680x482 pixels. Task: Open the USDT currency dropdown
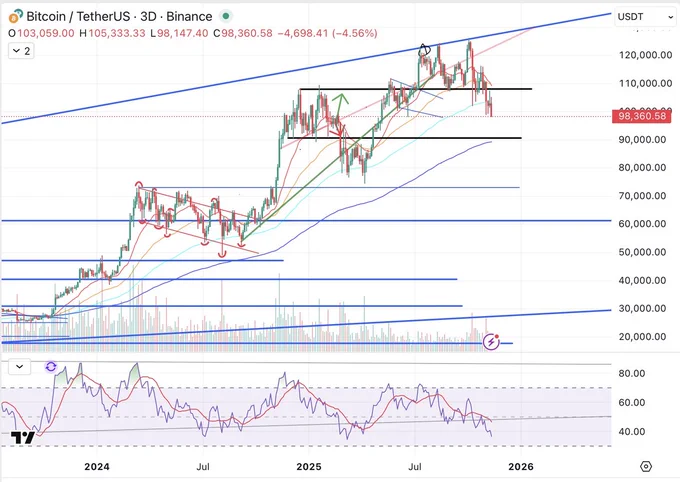645,17
